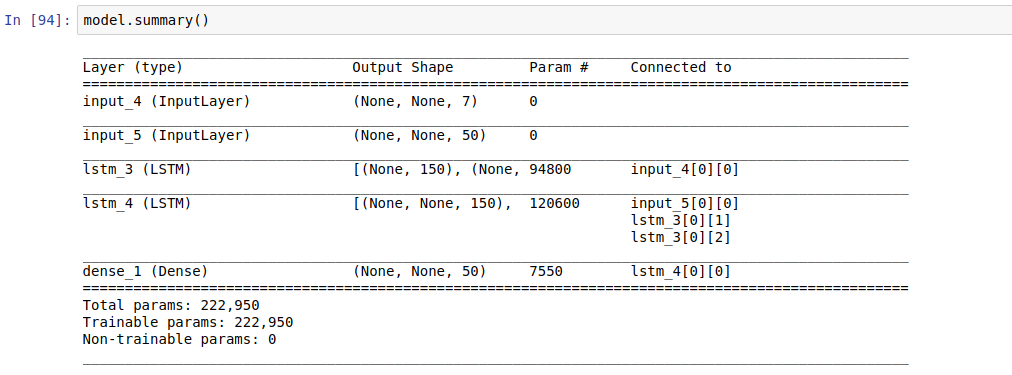
Task: Select the dense_1 (Dense) layer name
Action: click(x=145, y=272)
